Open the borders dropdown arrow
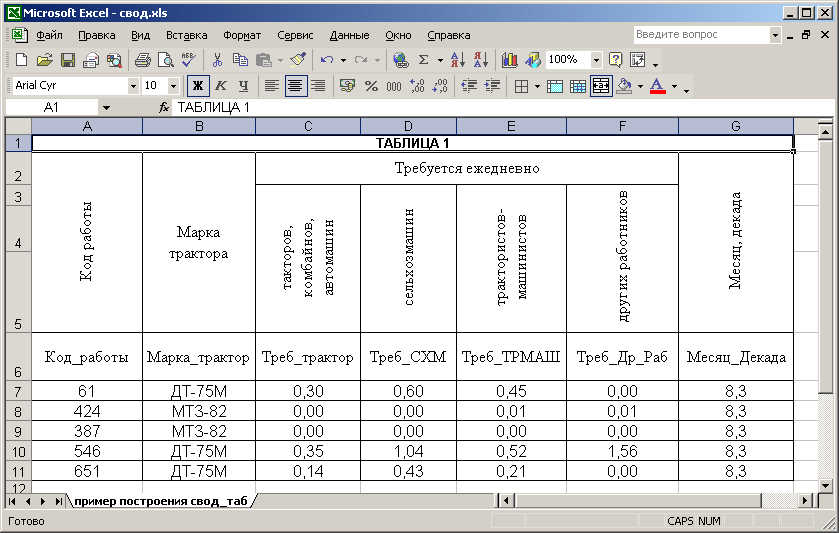 click(537, 86)
